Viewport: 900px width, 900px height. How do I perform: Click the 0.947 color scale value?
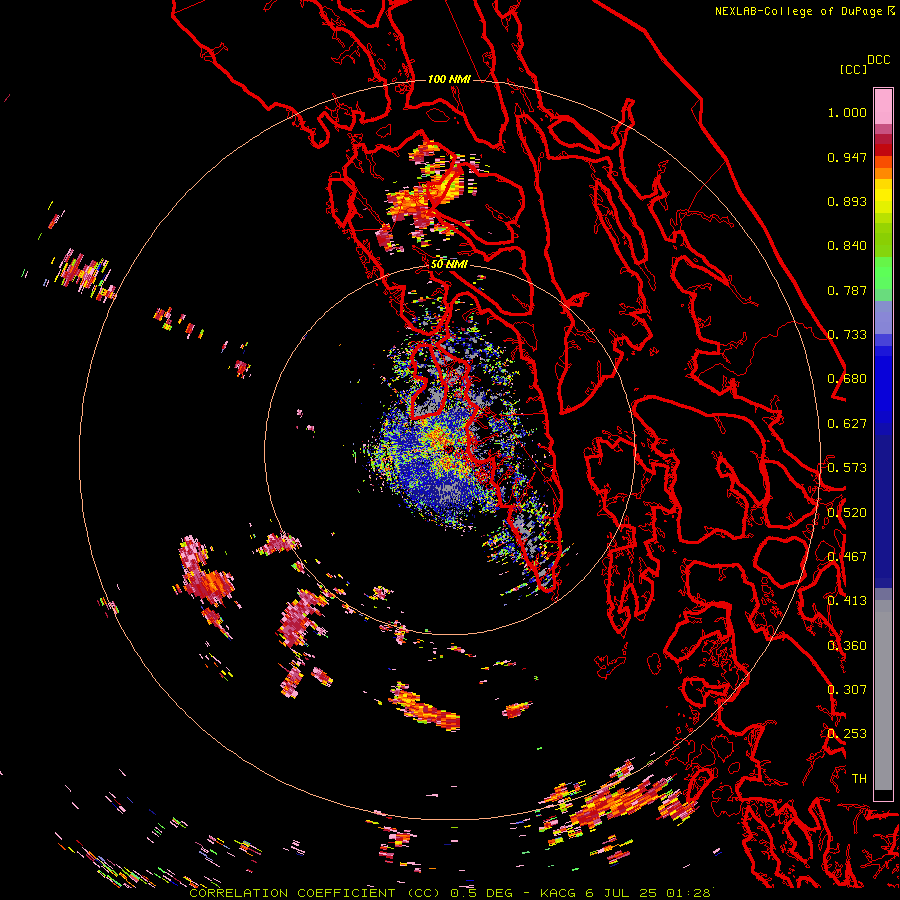pyautogui.click(x=847, y=157)
